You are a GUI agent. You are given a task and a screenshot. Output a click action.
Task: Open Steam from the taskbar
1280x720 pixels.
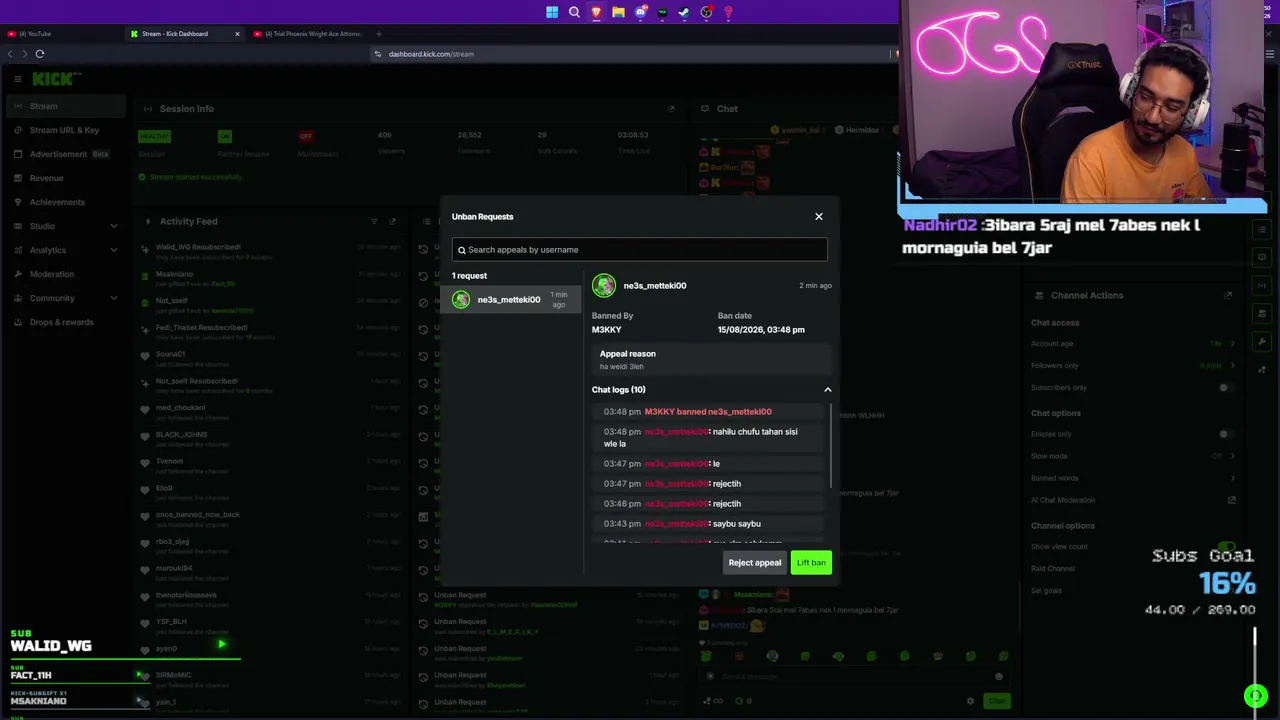(x=684, y=12)
